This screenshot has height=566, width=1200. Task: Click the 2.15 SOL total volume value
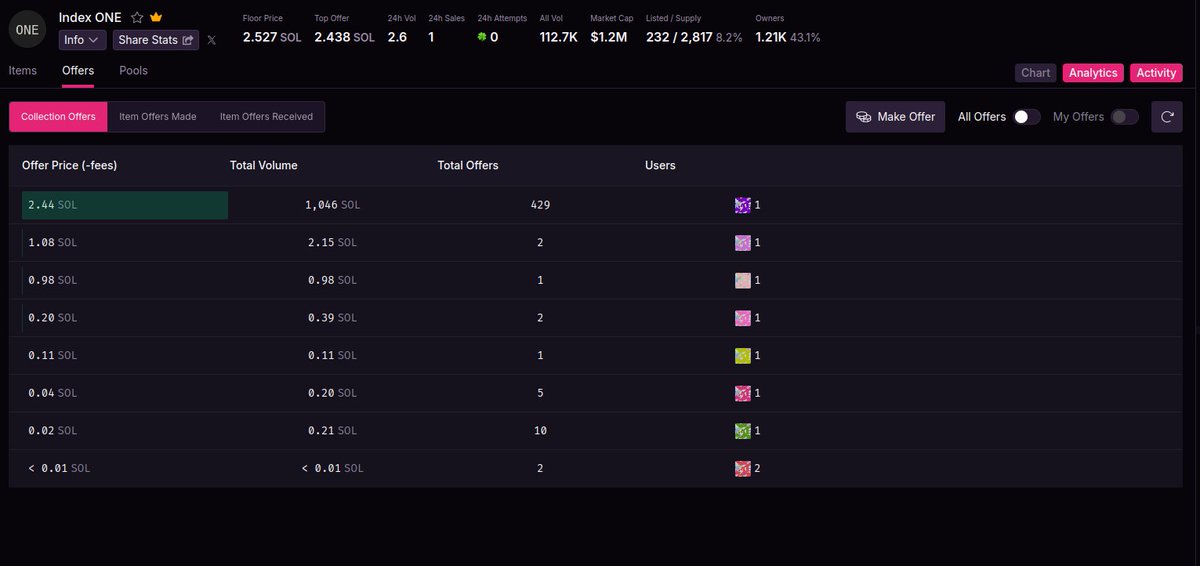click(x=332, y=243)
